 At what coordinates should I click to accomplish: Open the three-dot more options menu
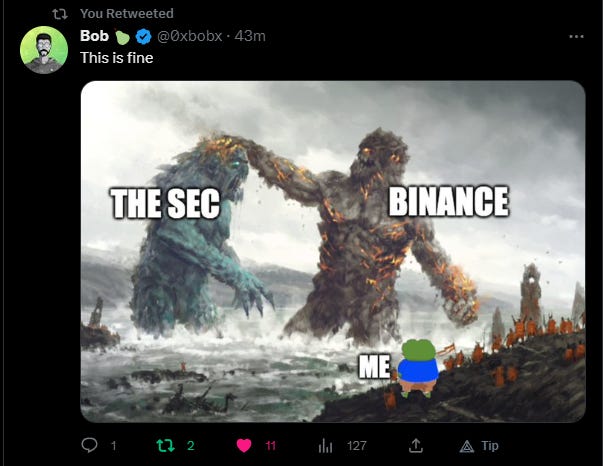pos(576,37)
